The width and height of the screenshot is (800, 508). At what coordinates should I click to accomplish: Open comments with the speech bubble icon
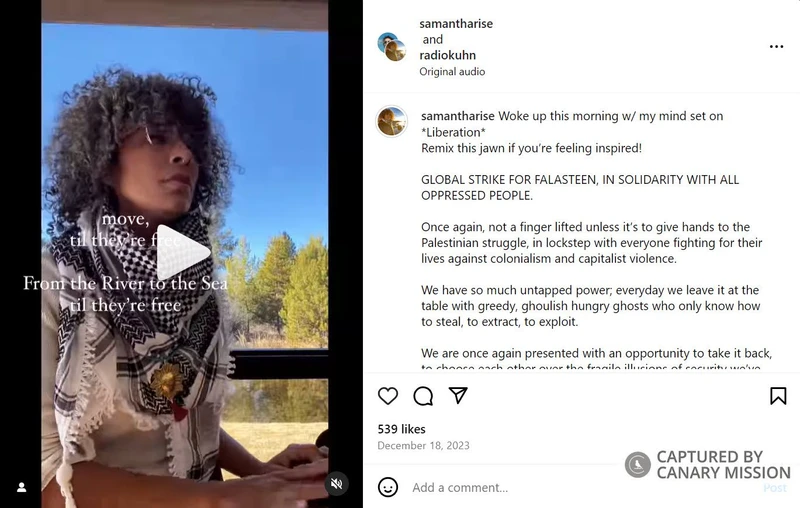coord(423,396)
